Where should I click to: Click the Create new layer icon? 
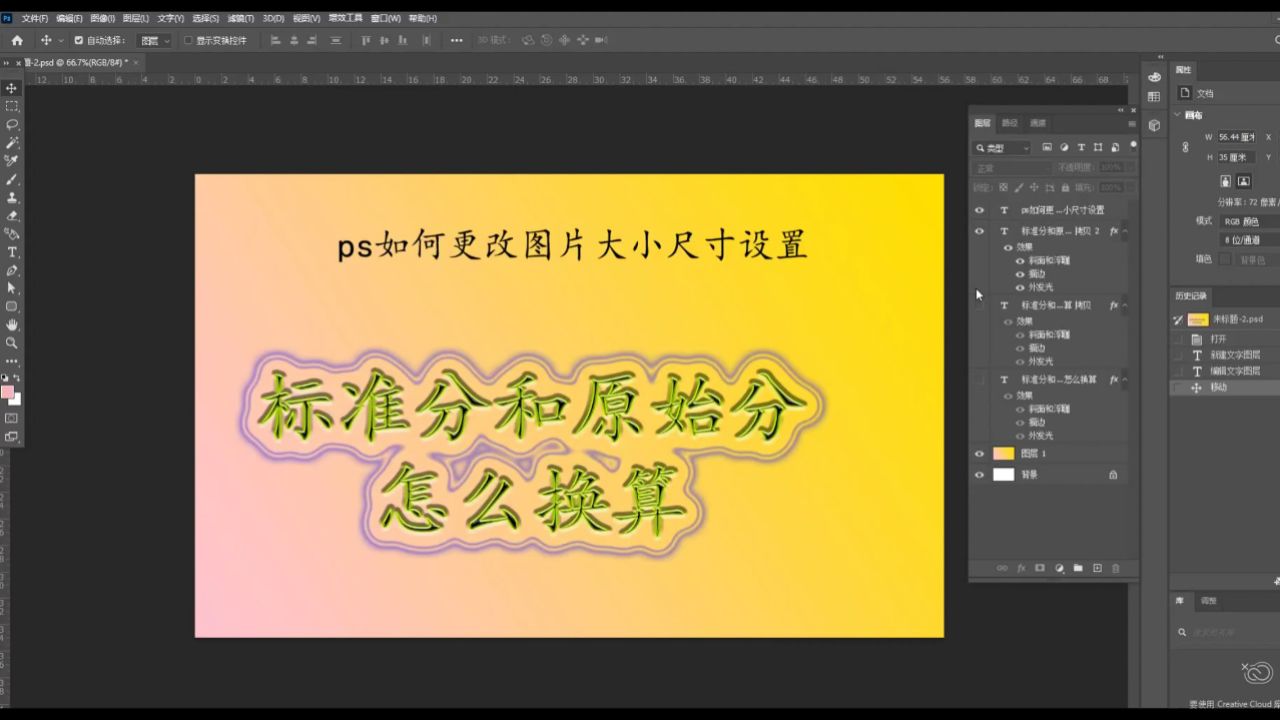pos(1097,567)
